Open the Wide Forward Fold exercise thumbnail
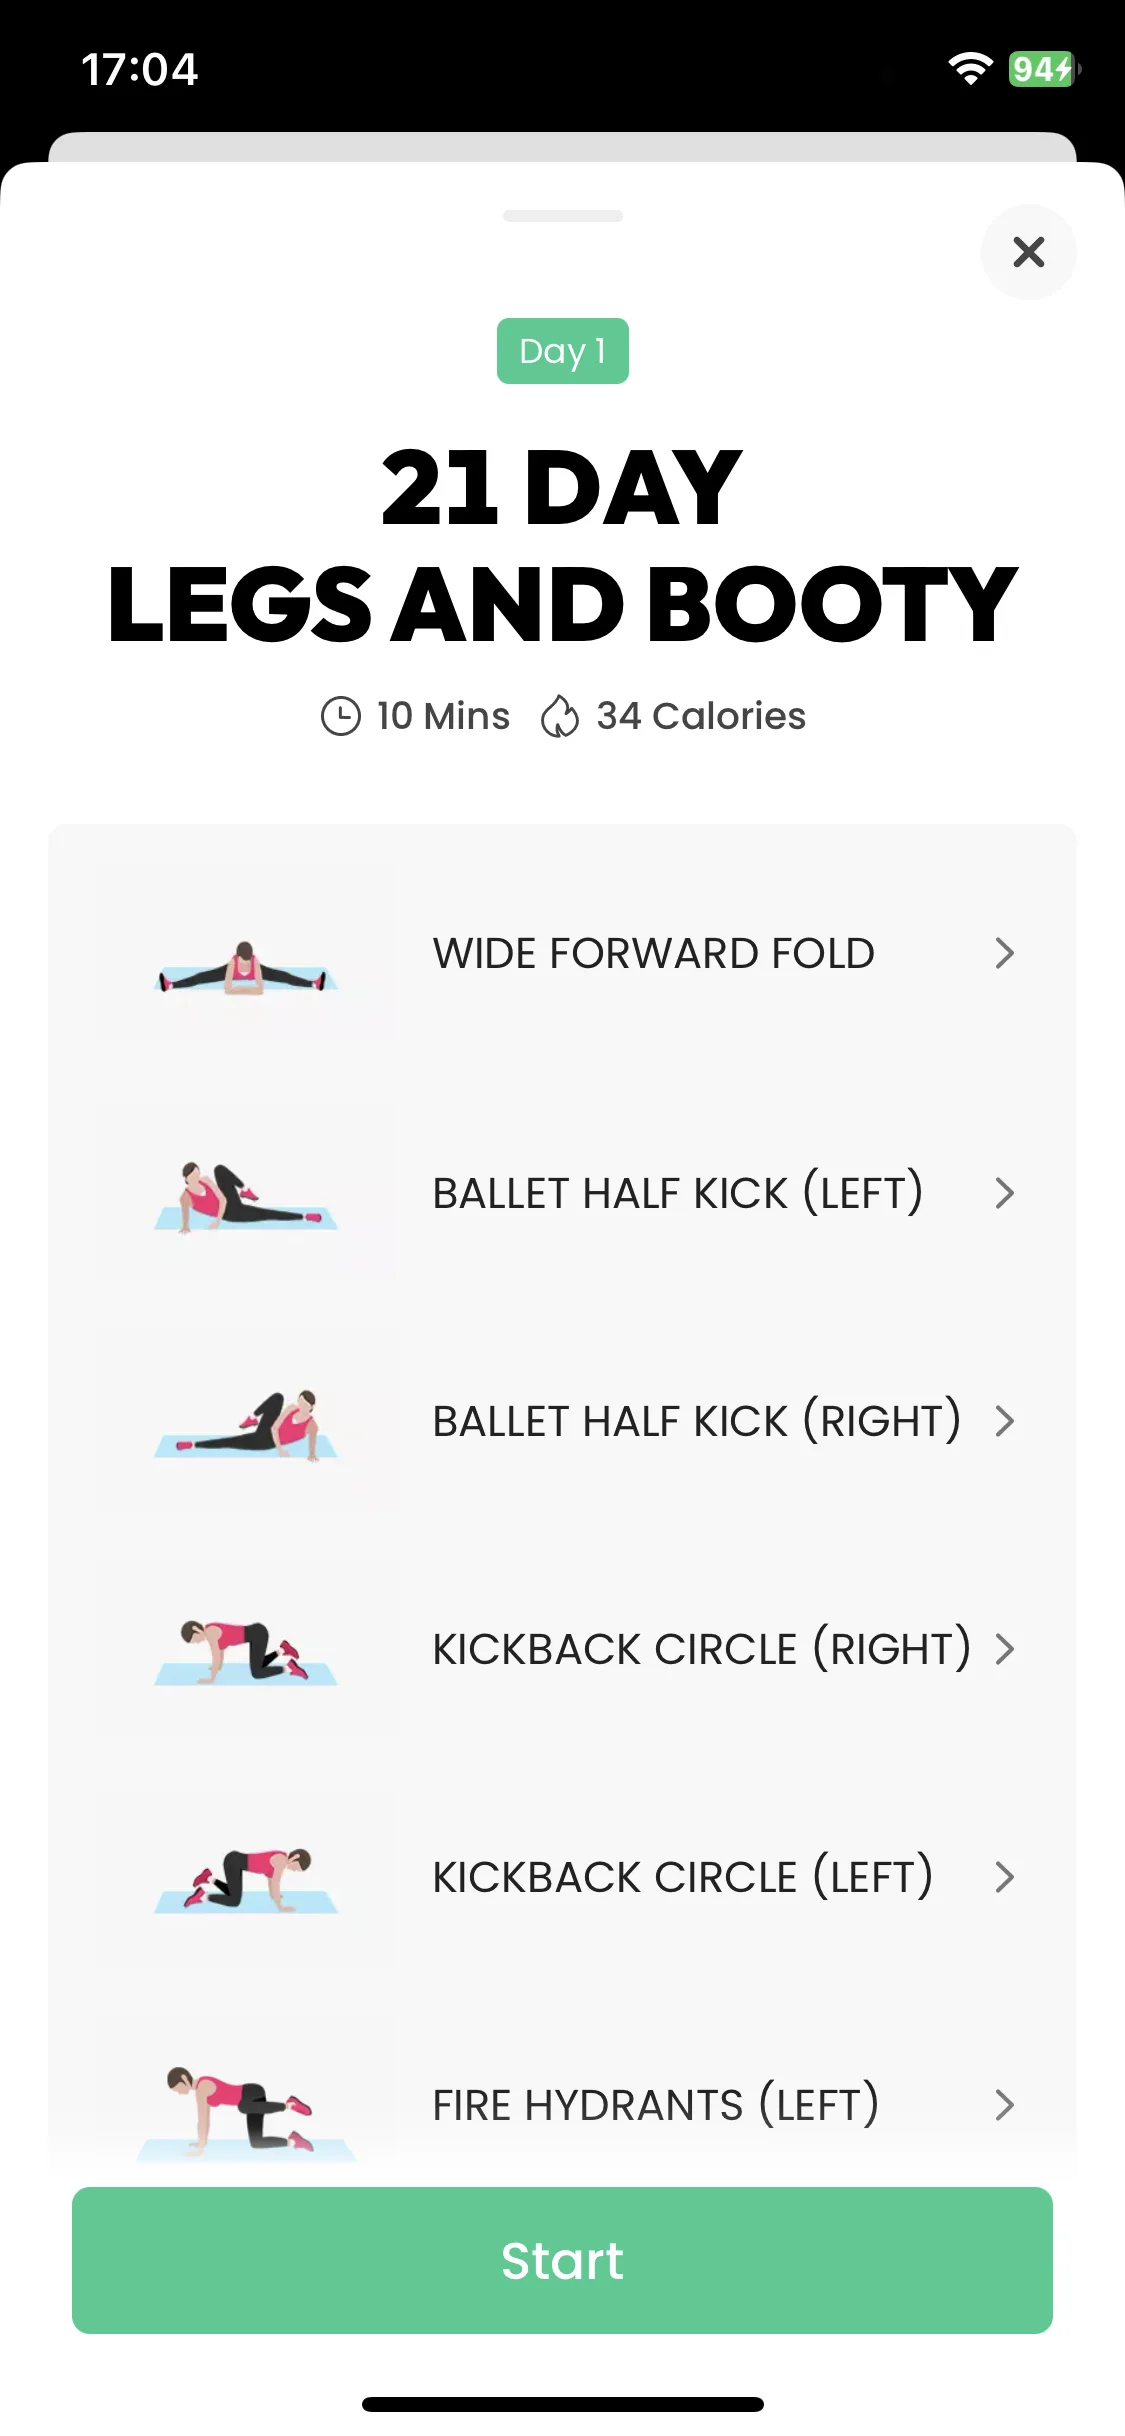The image size is (1125, 2436). tap(245, 967)
